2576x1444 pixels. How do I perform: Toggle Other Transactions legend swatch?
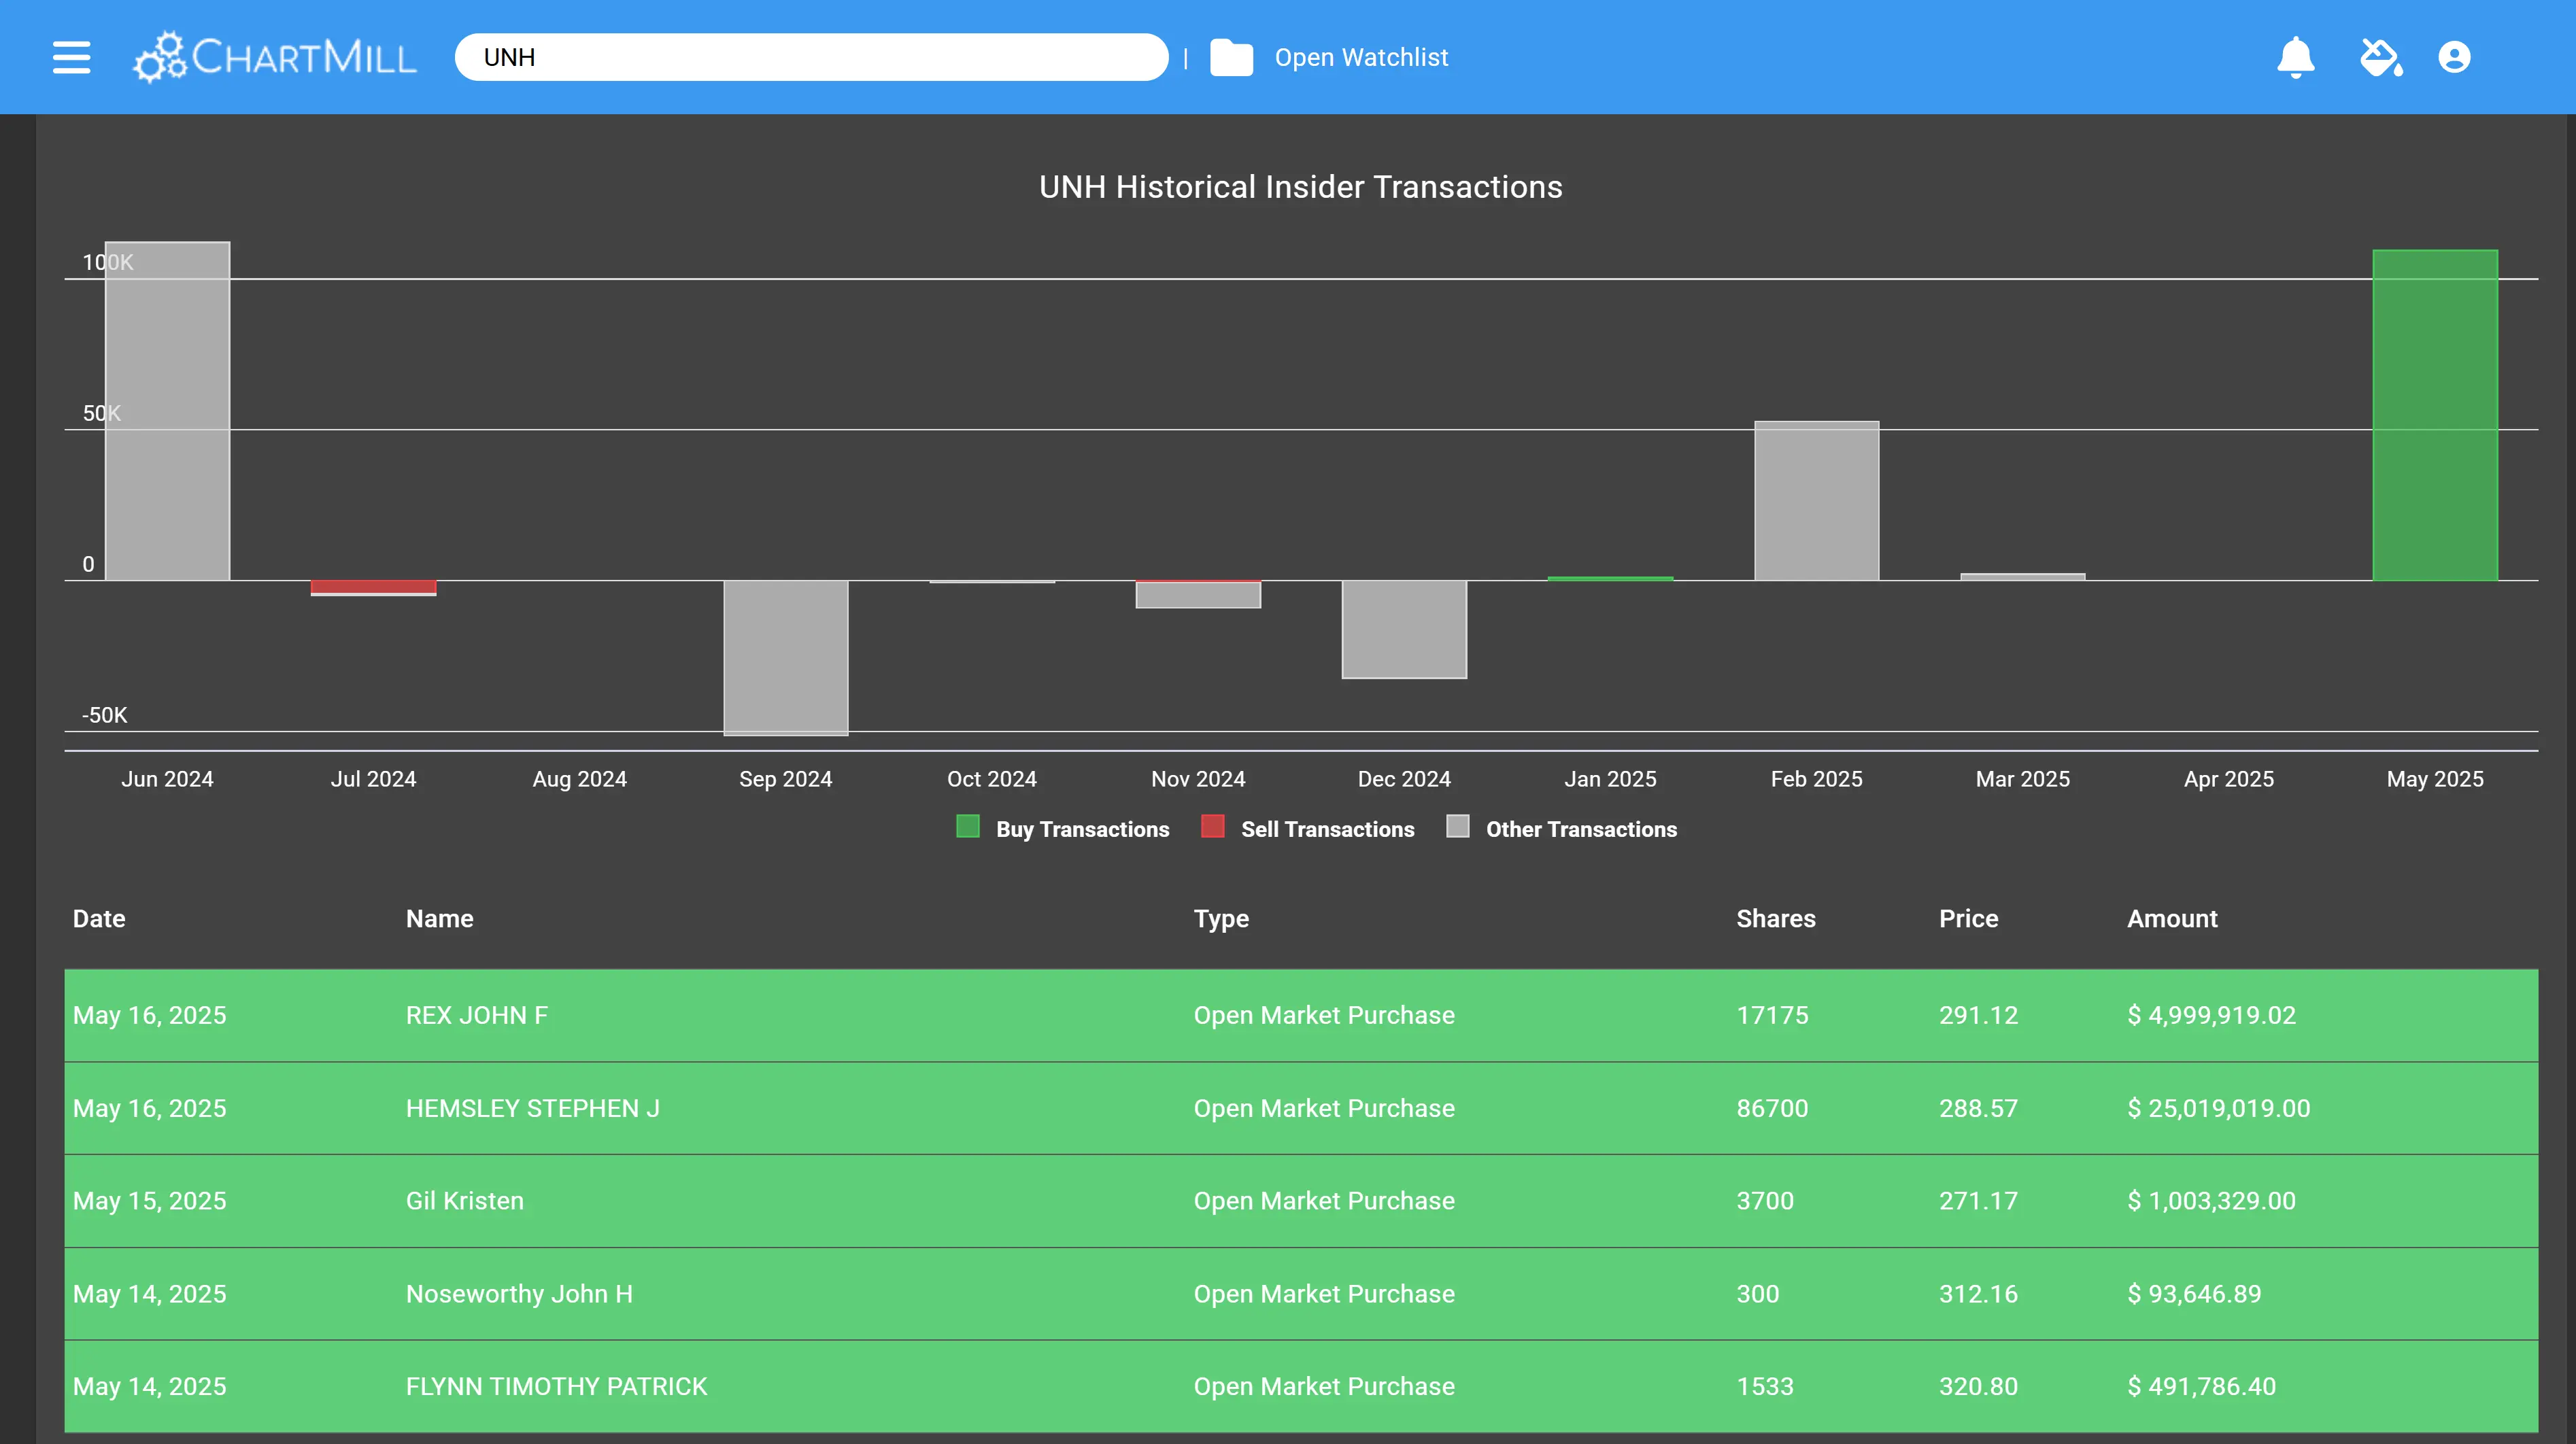pyautogui.click(x=1457, y=826)
